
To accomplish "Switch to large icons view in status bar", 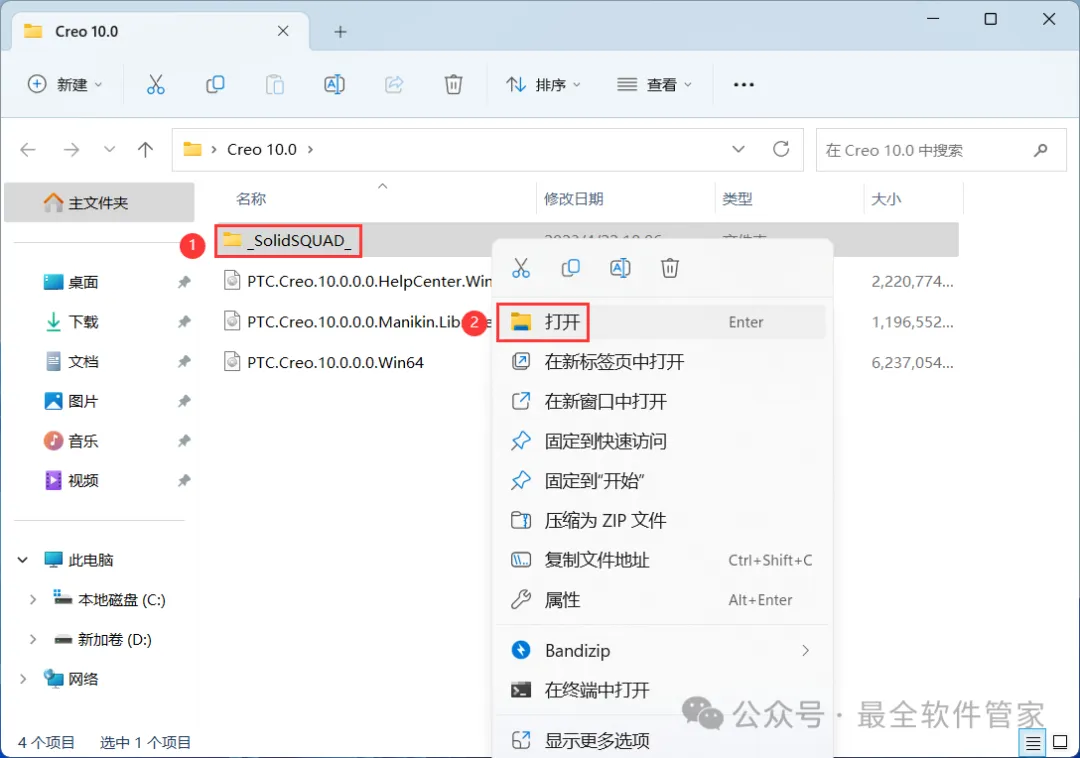I will [x=1060, y=743].
